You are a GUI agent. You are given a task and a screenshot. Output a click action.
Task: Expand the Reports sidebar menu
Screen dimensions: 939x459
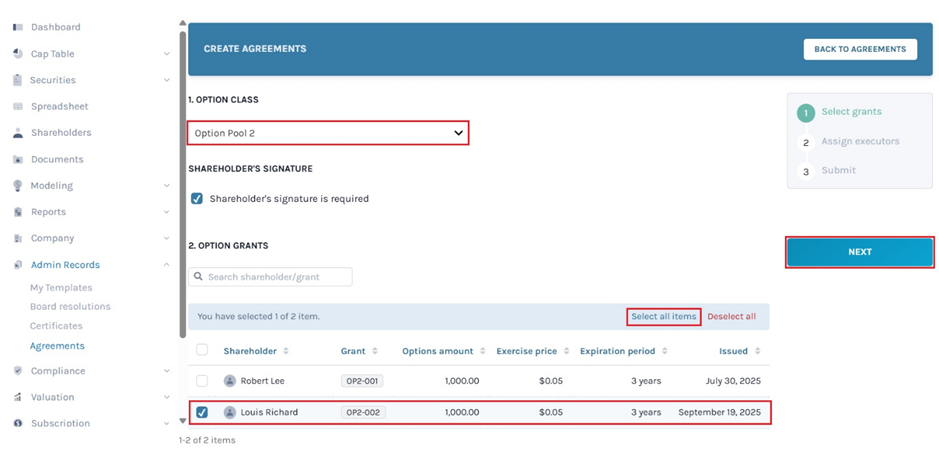(x=166, y=212)
